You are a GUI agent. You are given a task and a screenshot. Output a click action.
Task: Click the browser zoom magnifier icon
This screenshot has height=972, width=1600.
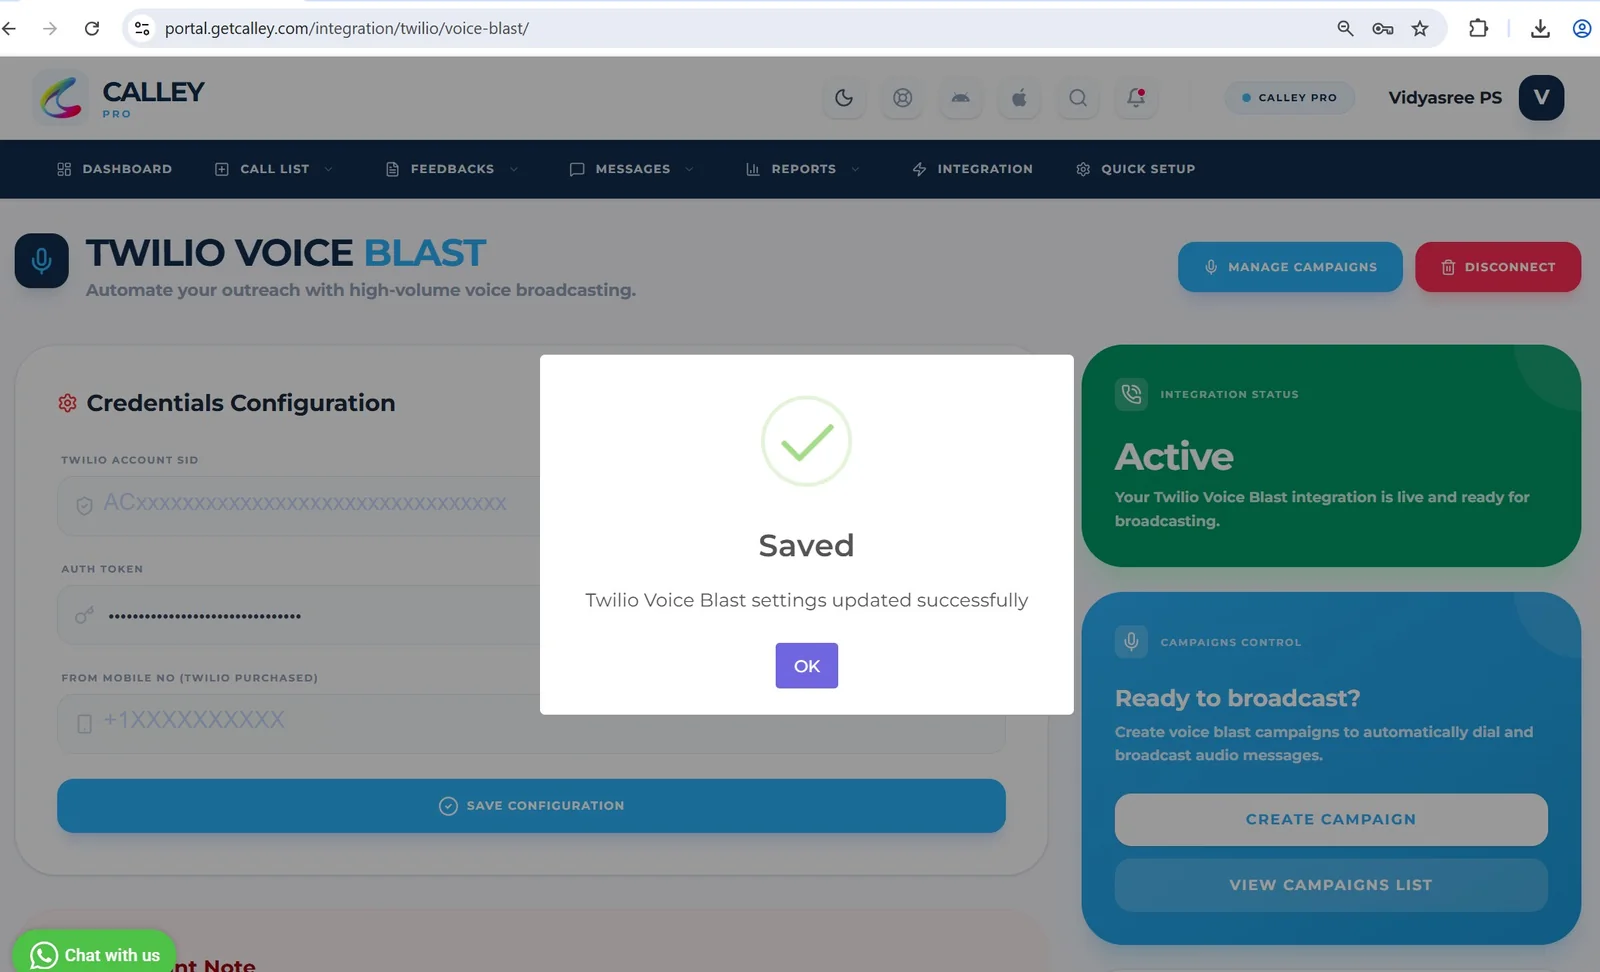pos(1345,28)
